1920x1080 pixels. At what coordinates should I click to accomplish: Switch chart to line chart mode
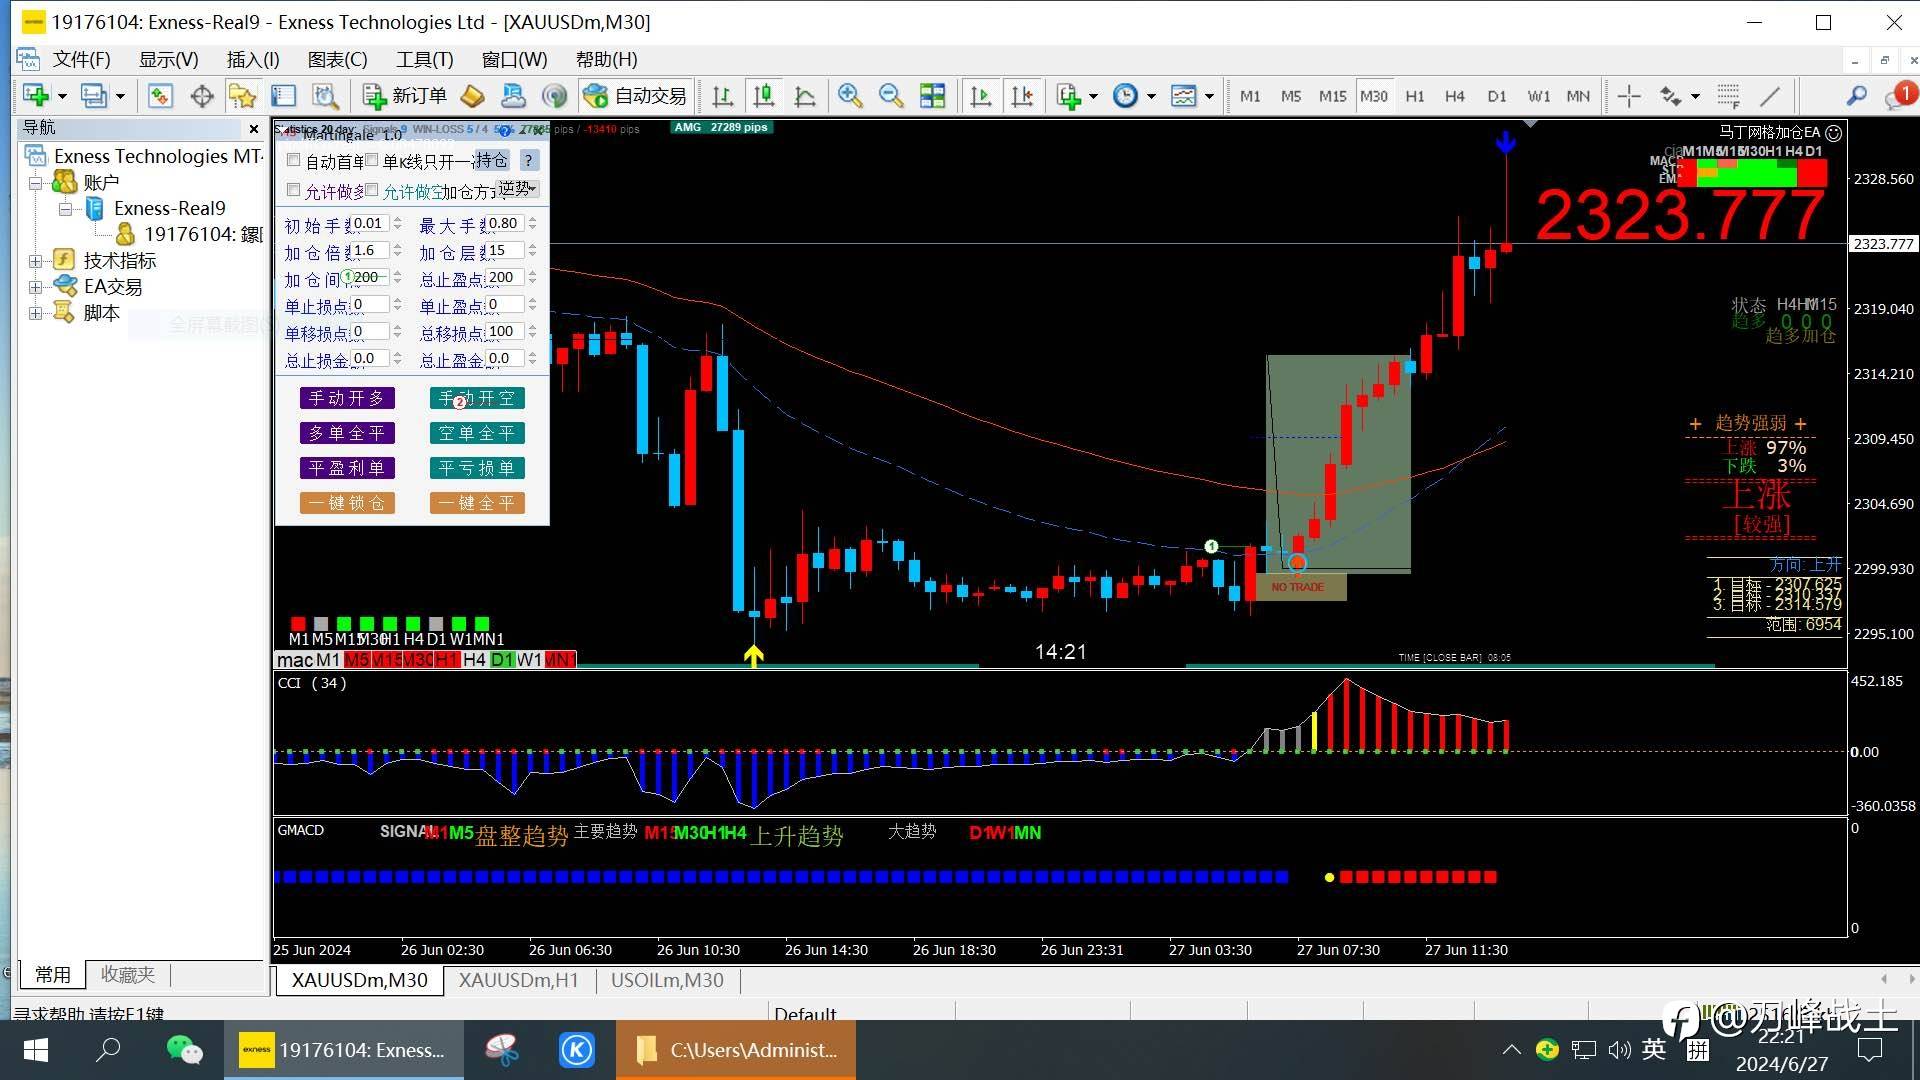[x=804, y=96]
